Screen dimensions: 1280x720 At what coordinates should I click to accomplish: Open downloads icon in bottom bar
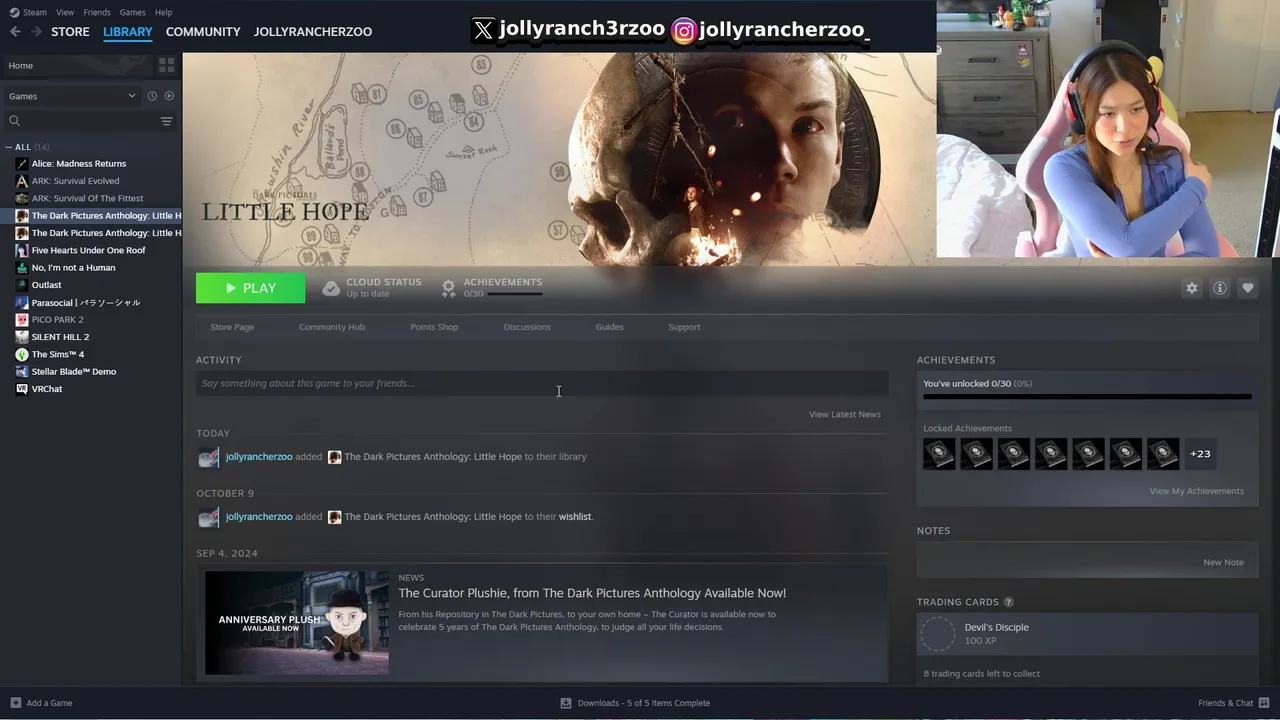click(566, 703)
